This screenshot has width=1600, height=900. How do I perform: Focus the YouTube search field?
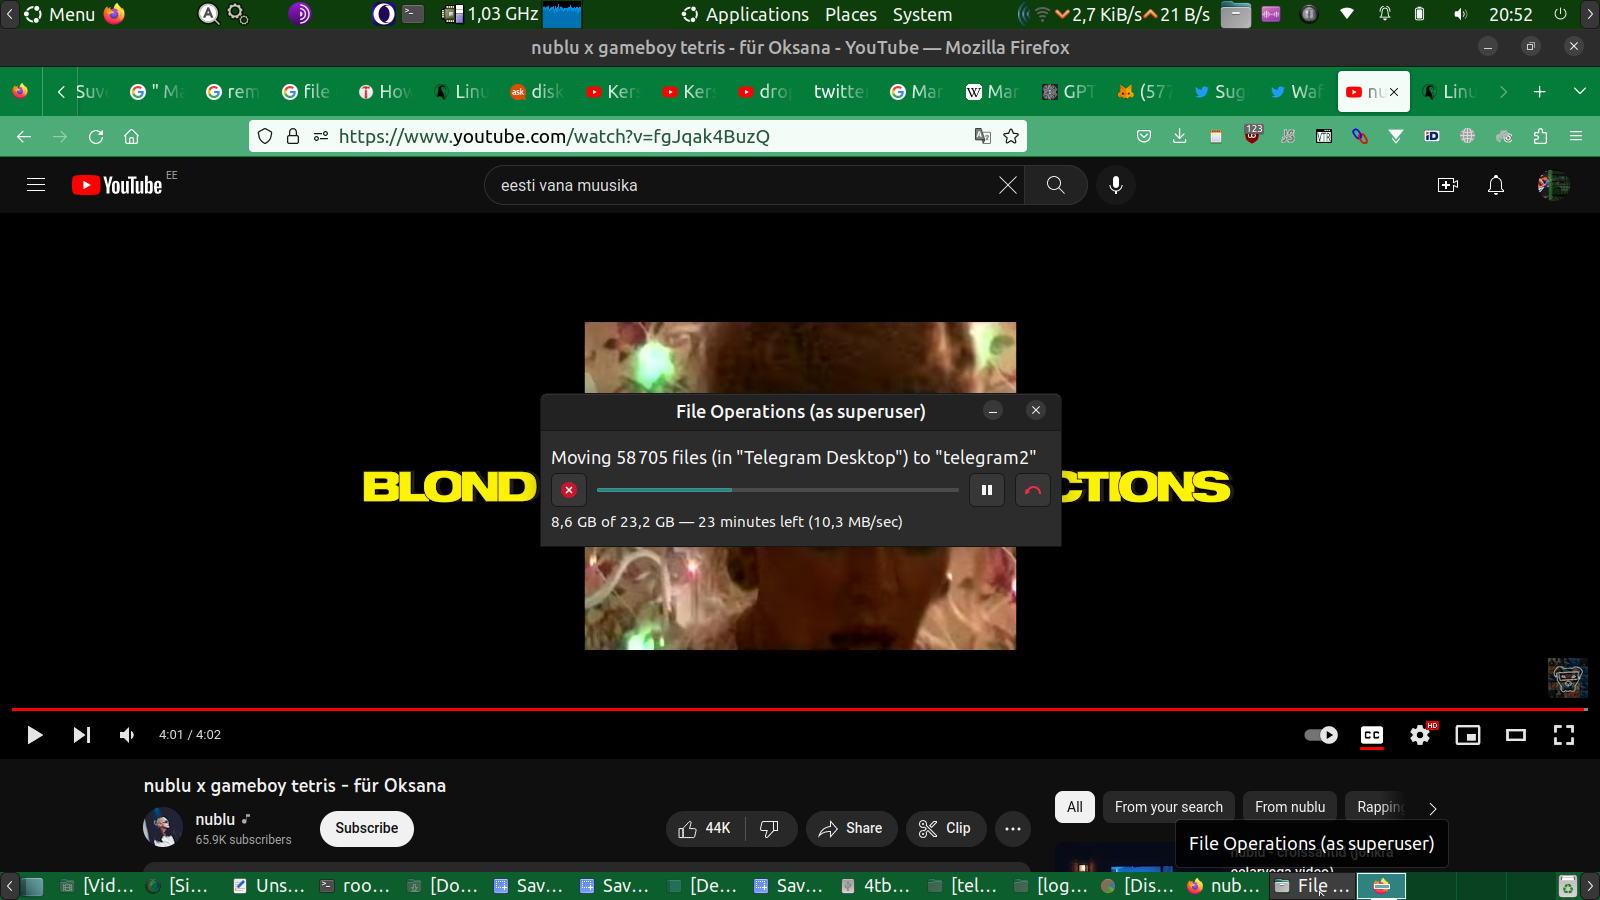[745, 185]
